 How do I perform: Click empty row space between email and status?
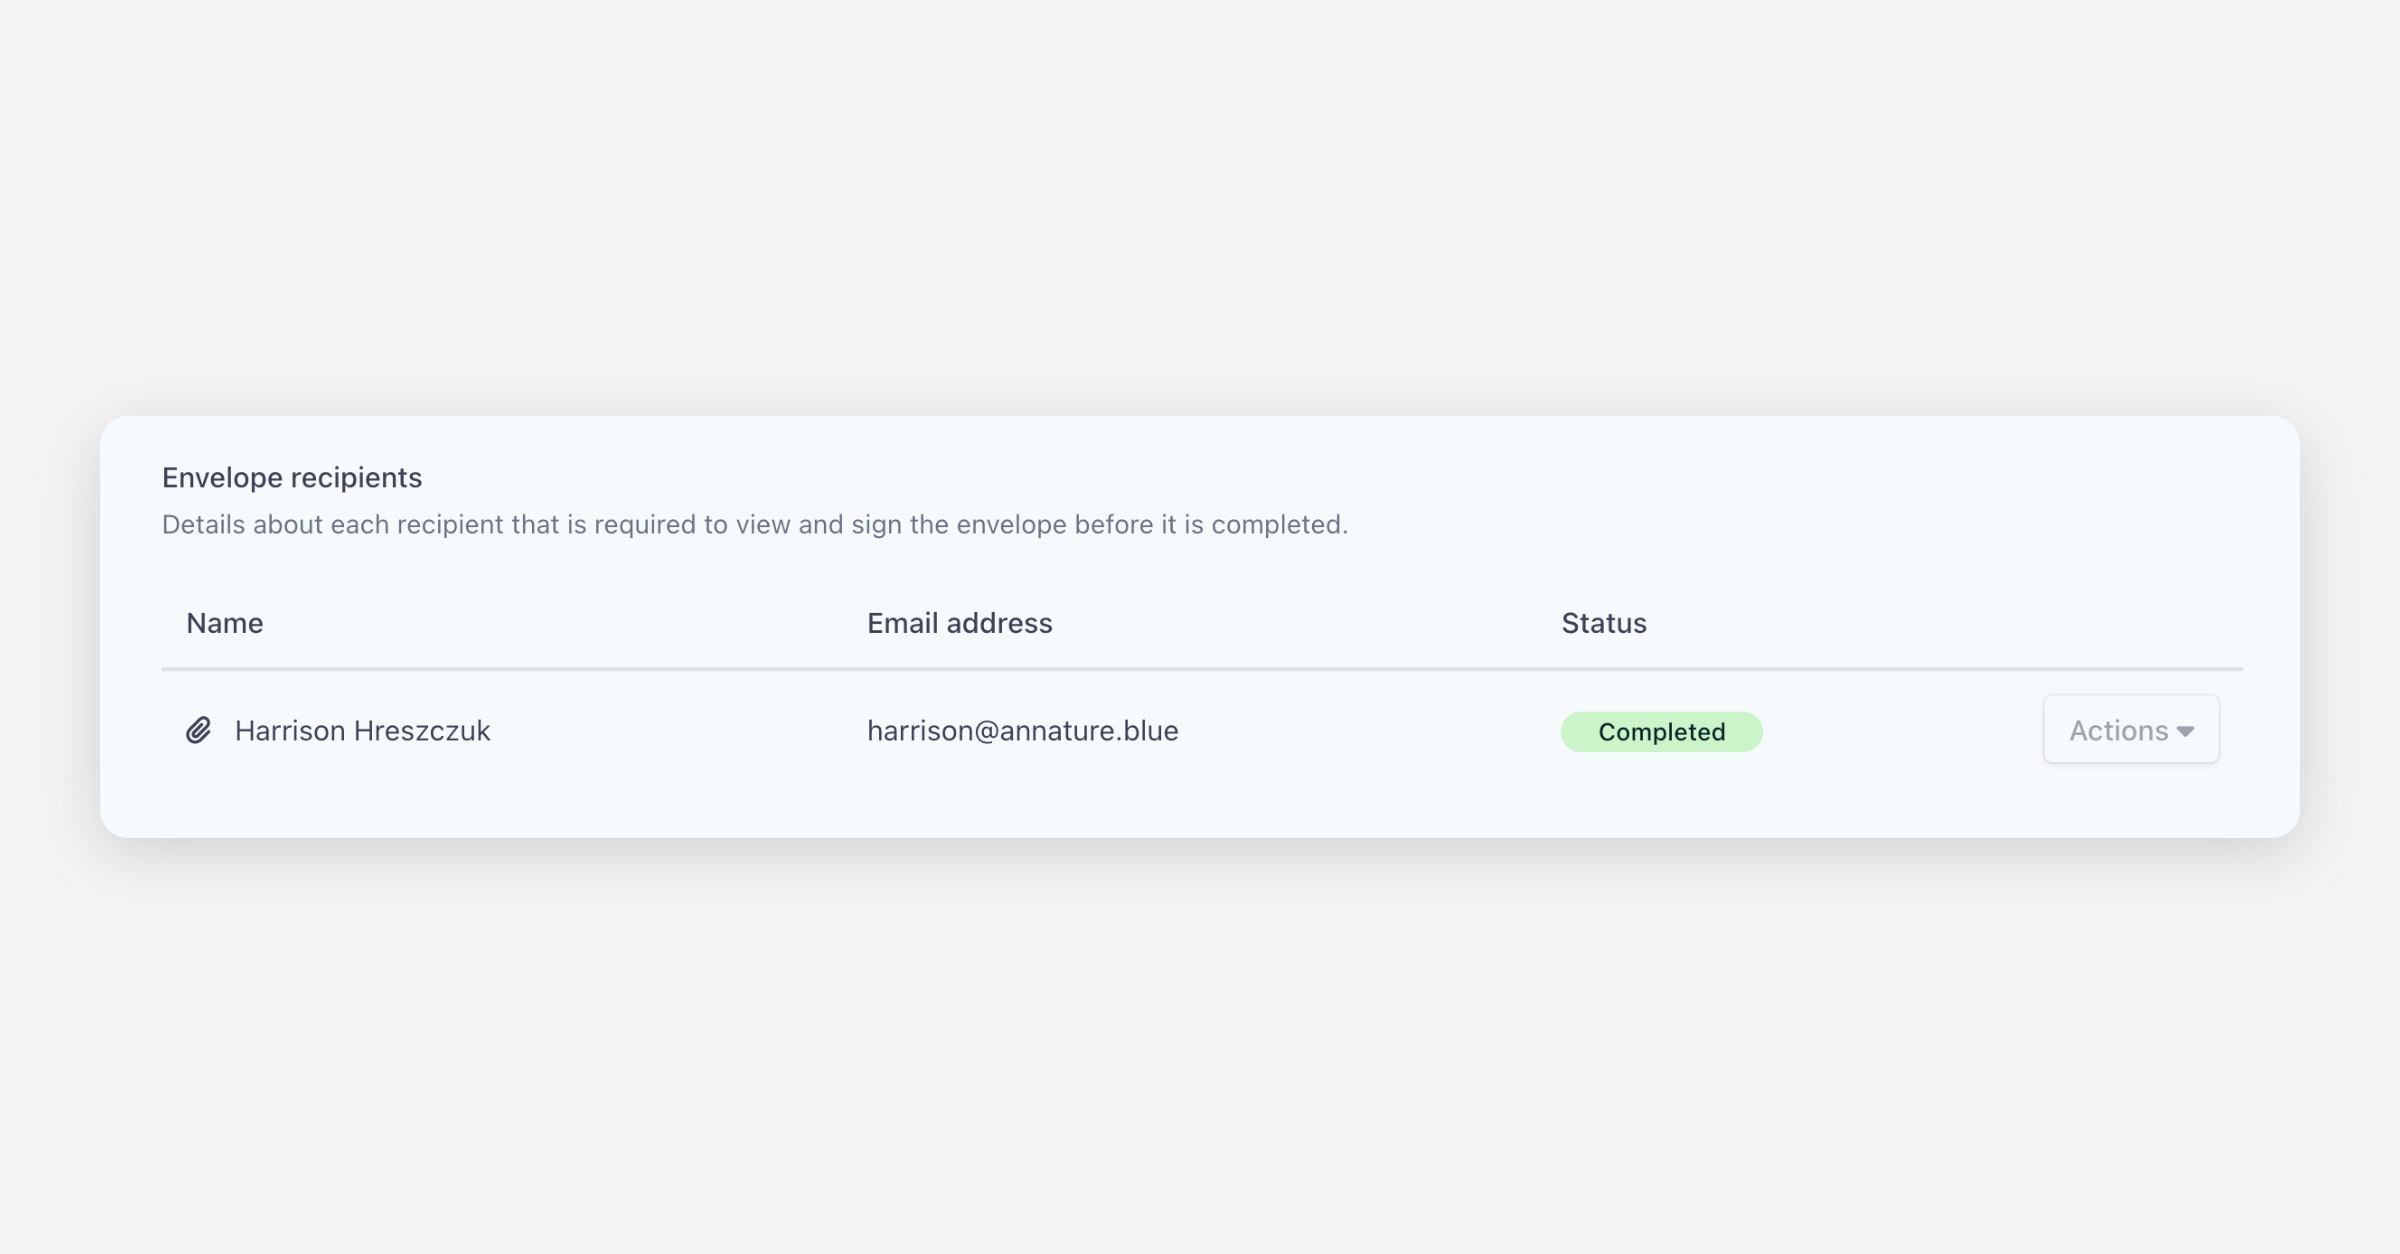tap(1370, 731)
